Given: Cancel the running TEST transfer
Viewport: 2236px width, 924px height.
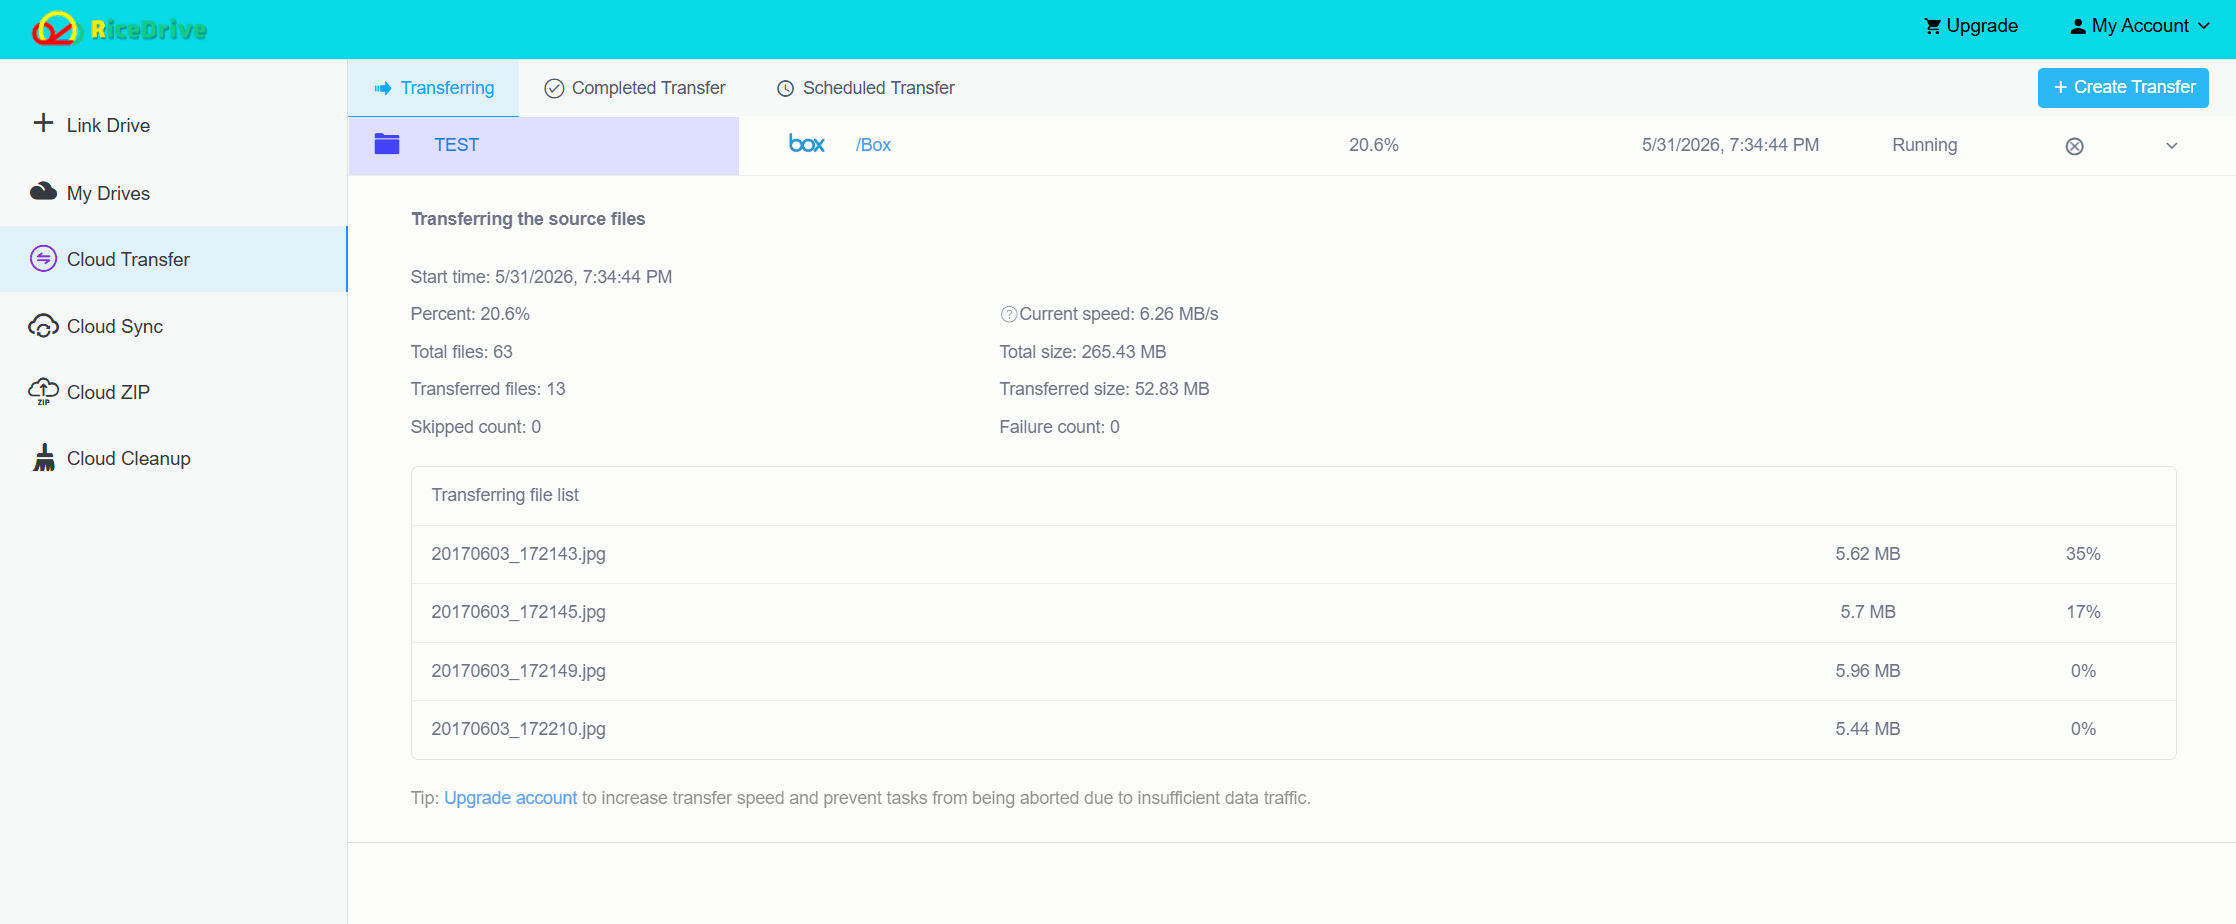Looking at the screenshot, I should point(2075,146).
